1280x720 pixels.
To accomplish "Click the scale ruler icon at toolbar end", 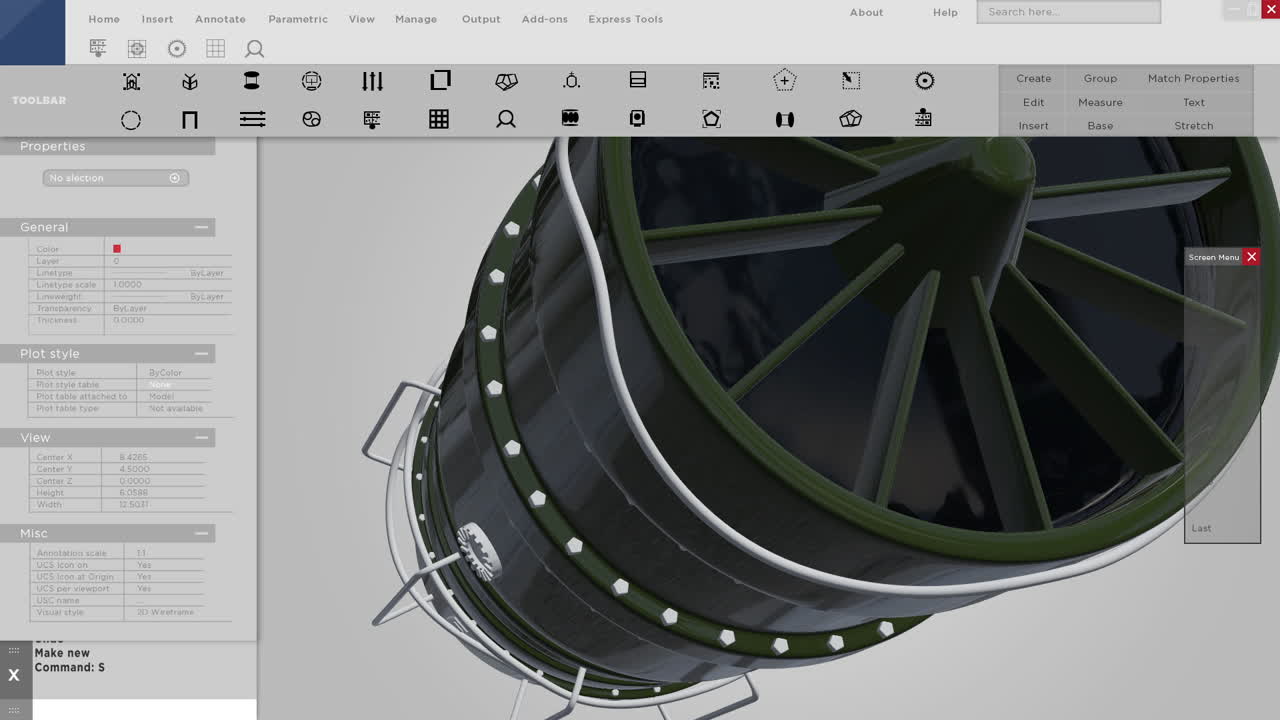I will 923,120.
